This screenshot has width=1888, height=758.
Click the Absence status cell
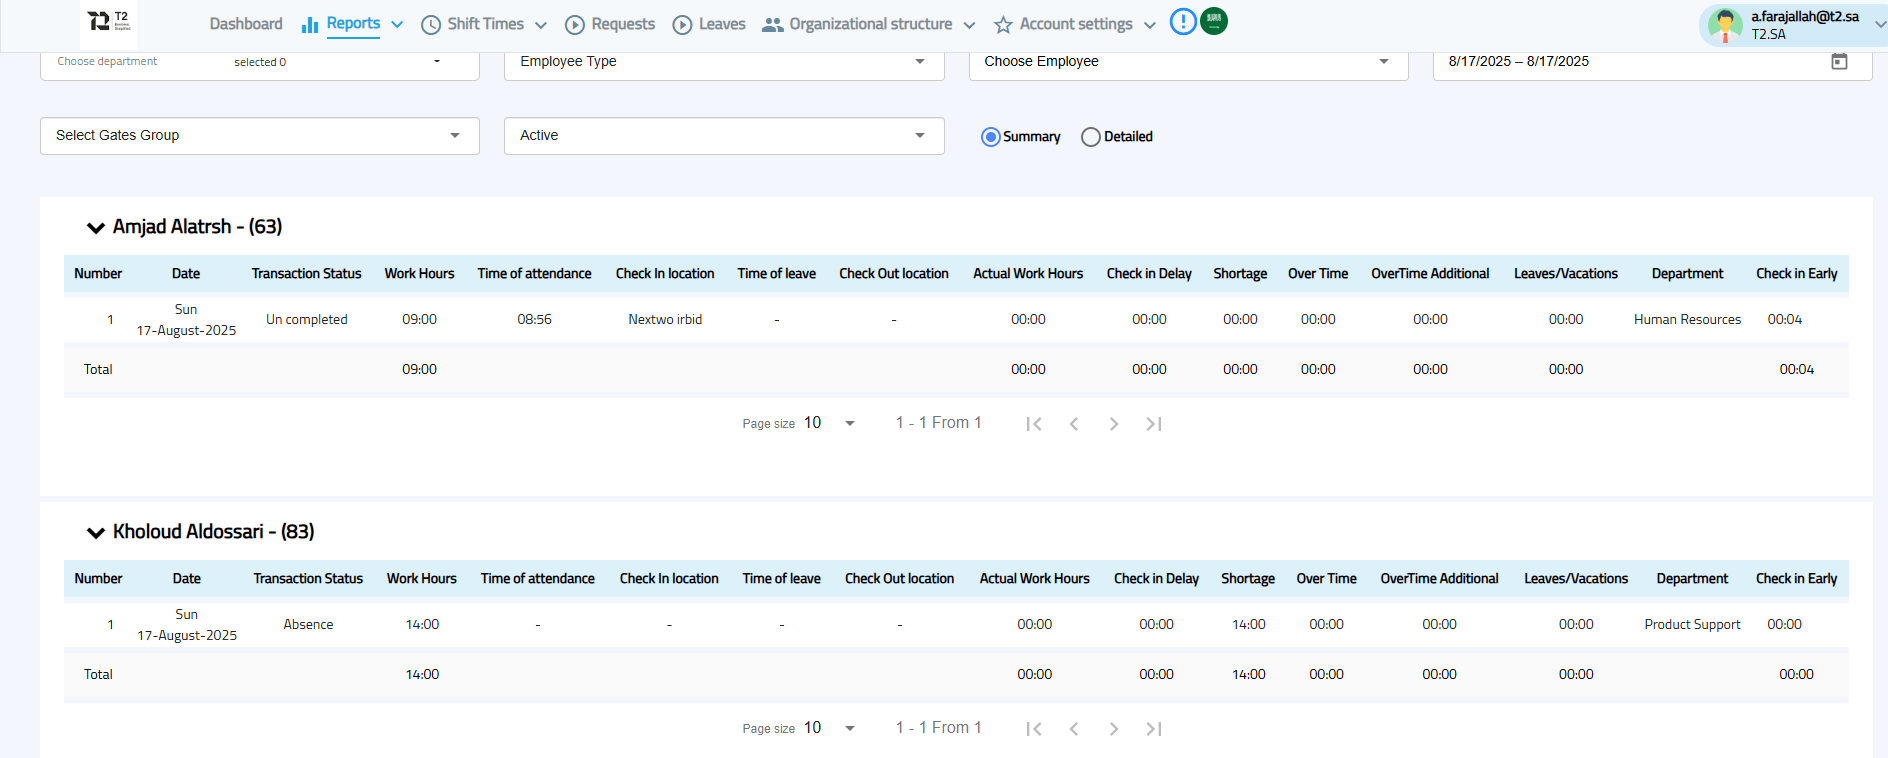point(308,625)
